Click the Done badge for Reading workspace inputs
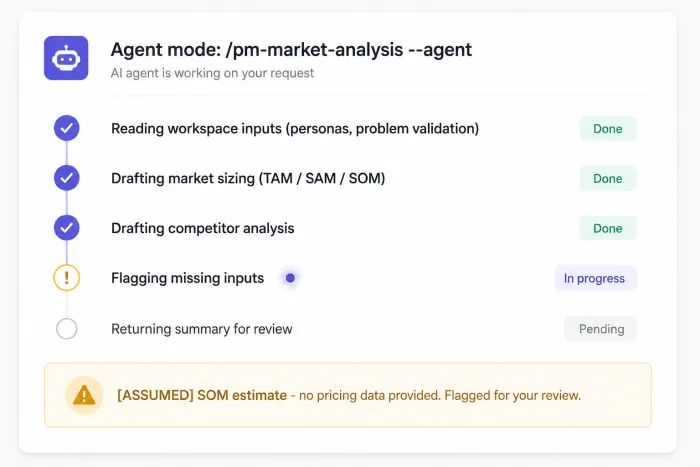The height and width of the screenshot is (467, 700). [608, 129]
